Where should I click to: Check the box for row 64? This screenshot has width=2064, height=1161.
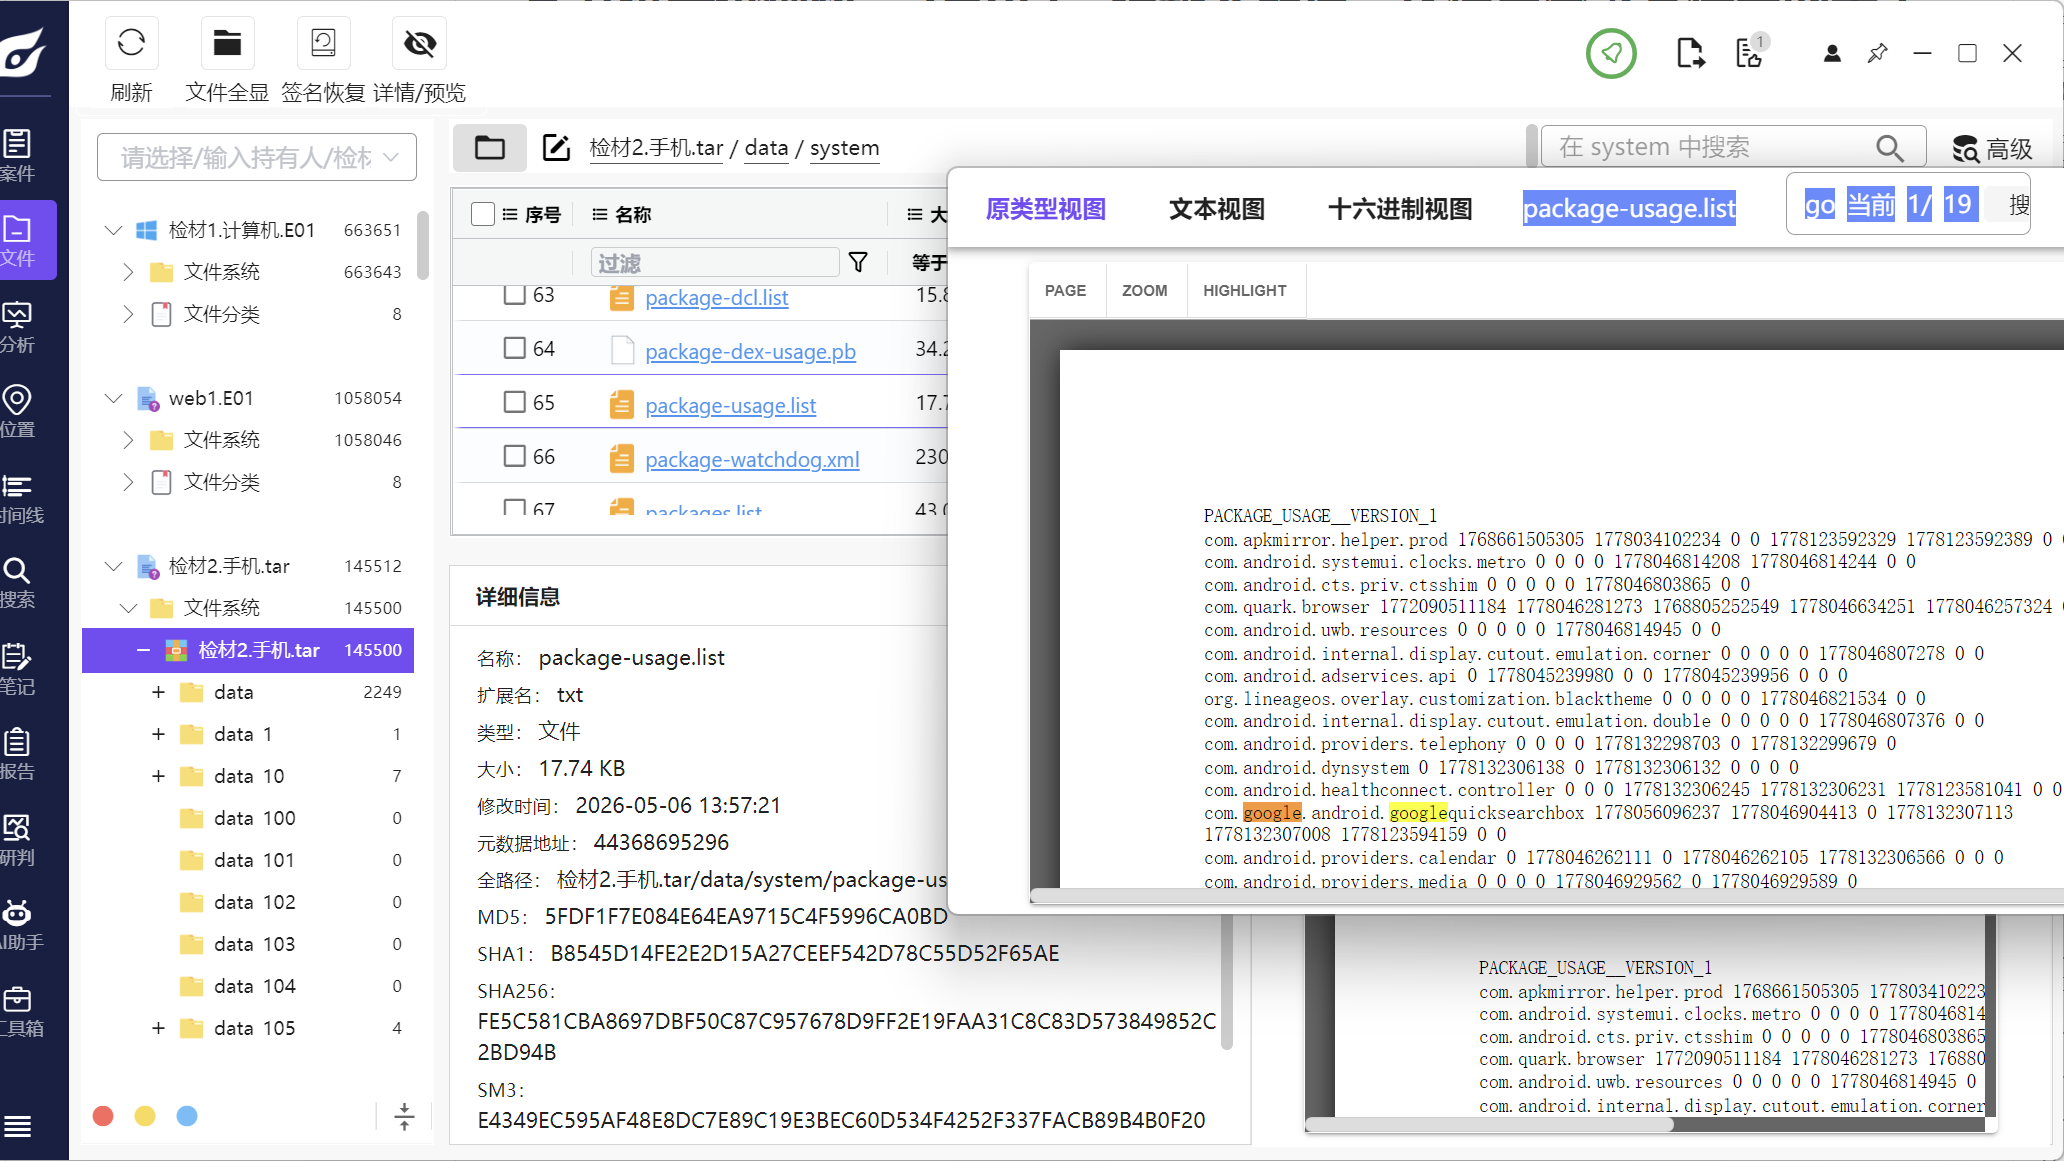click(x=515, y=348)
